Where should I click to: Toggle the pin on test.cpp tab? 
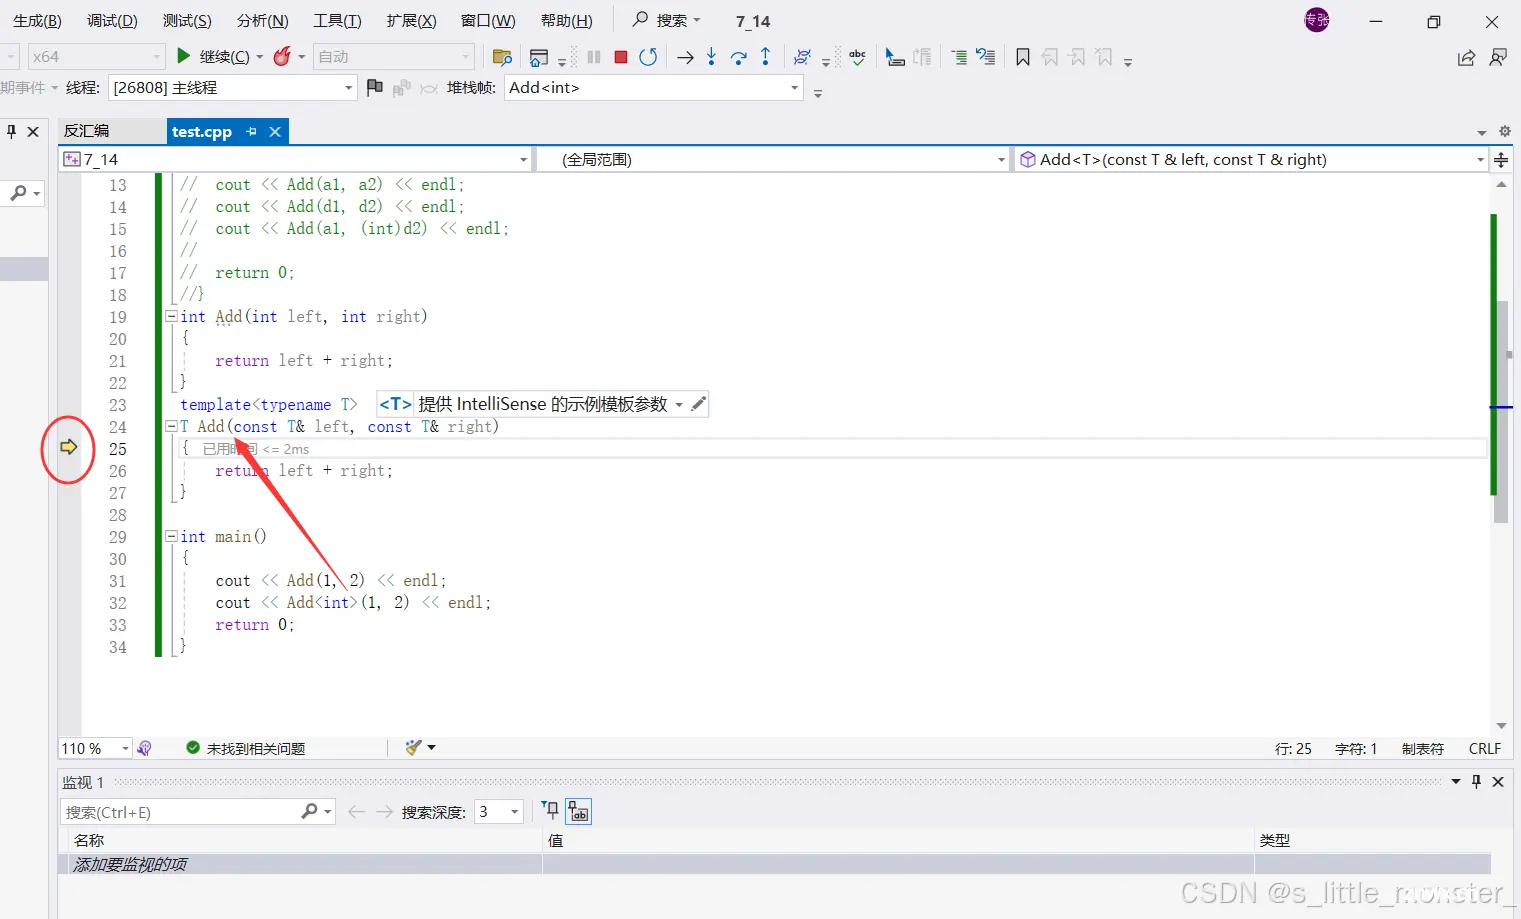(x=252, y=131)
